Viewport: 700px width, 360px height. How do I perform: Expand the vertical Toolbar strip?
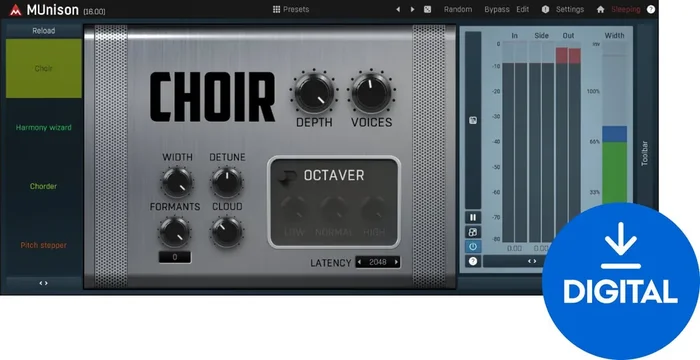click(644, 153)
